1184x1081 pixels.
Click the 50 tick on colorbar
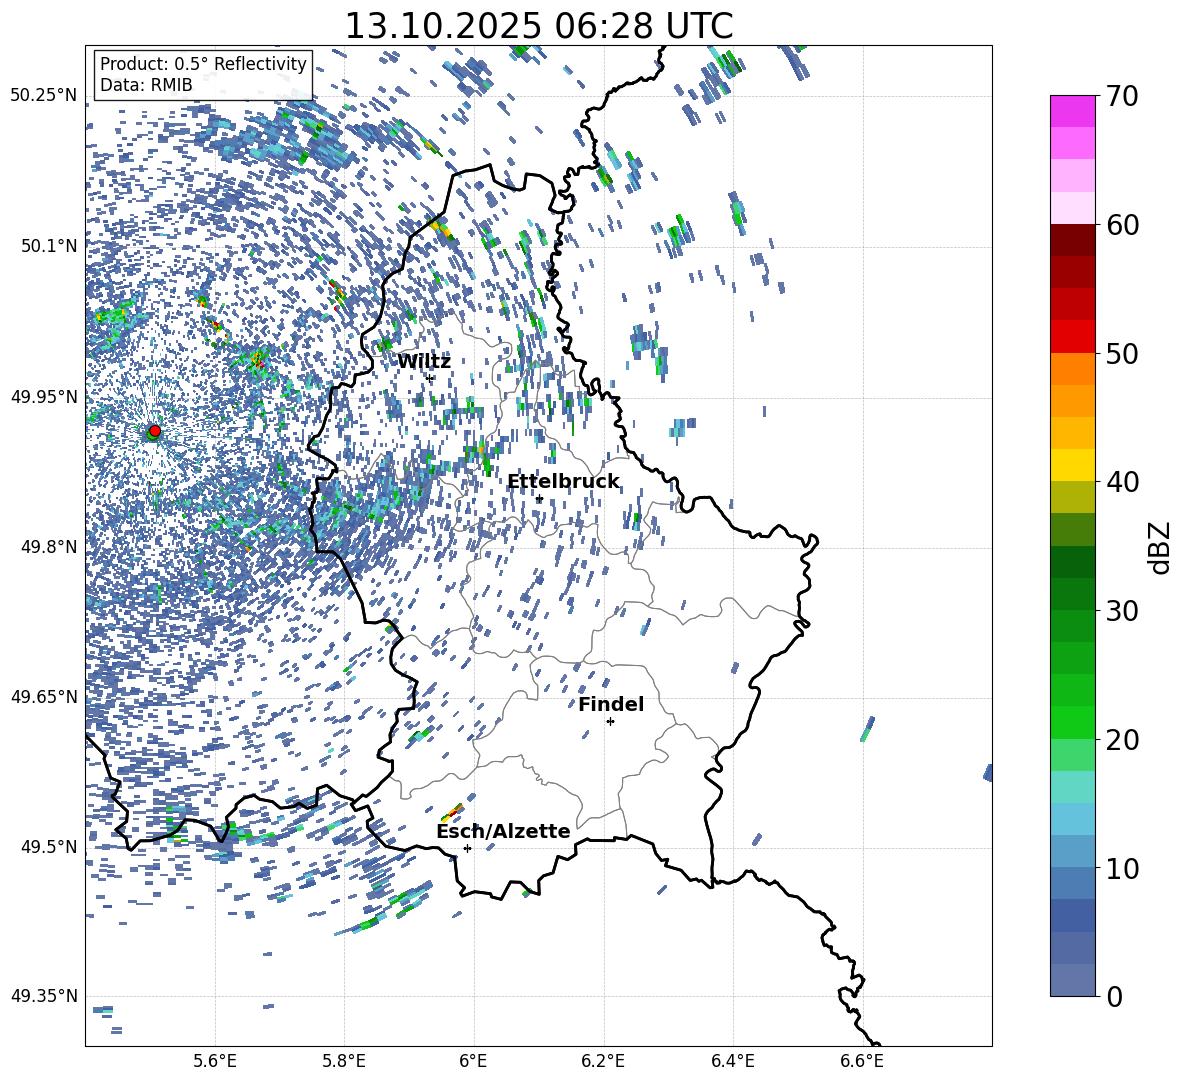(1121, 353)
